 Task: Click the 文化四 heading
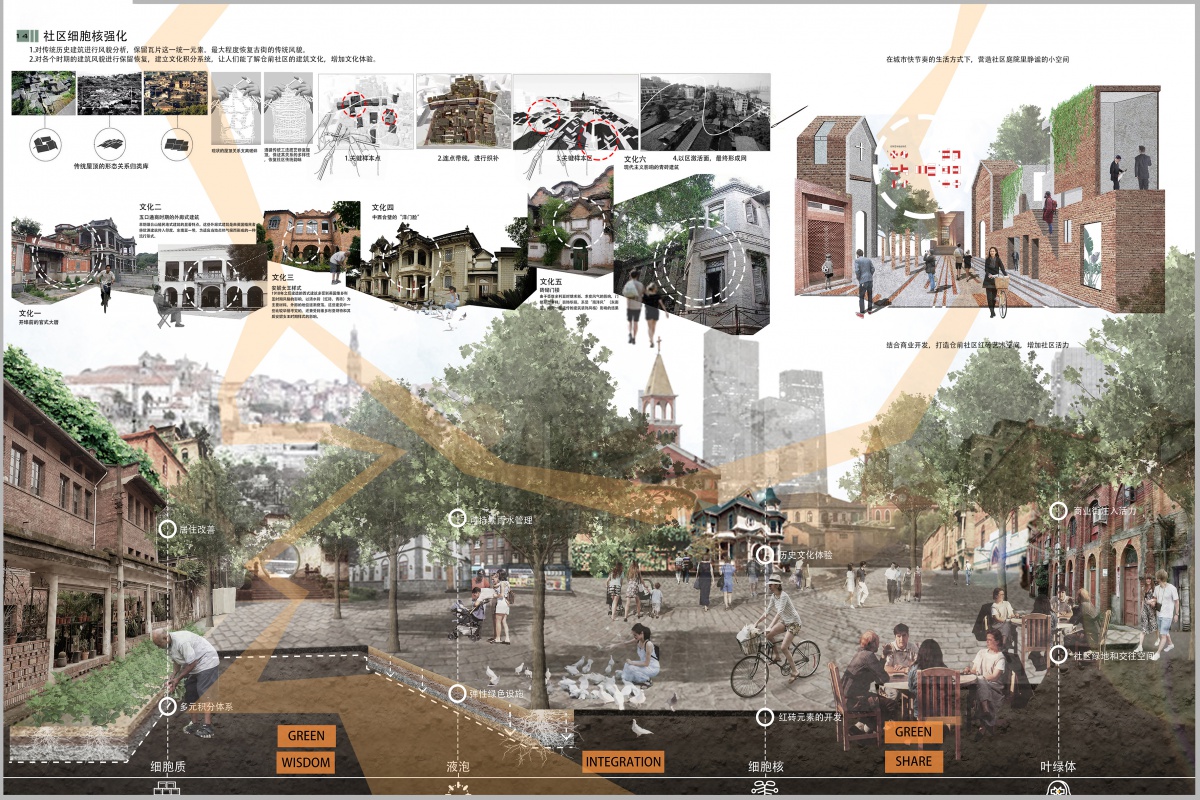[x=384, y=207]
